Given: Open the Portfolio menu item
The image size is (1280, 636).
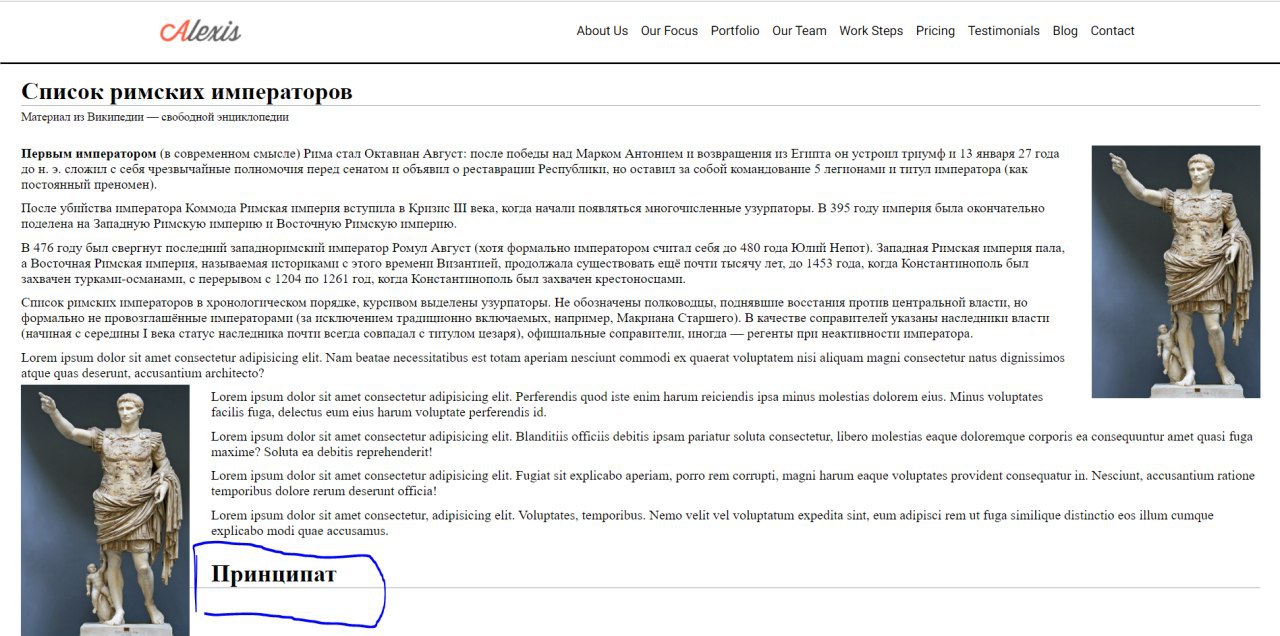Looking at the screenshot, I should [x=735, y=31].
